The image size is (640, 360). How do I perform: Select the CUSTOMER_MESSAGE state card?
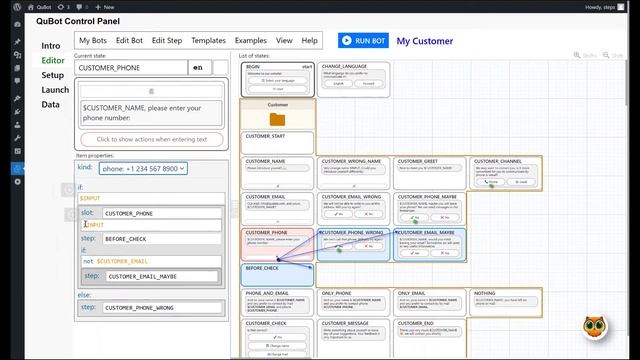[353, 338]
